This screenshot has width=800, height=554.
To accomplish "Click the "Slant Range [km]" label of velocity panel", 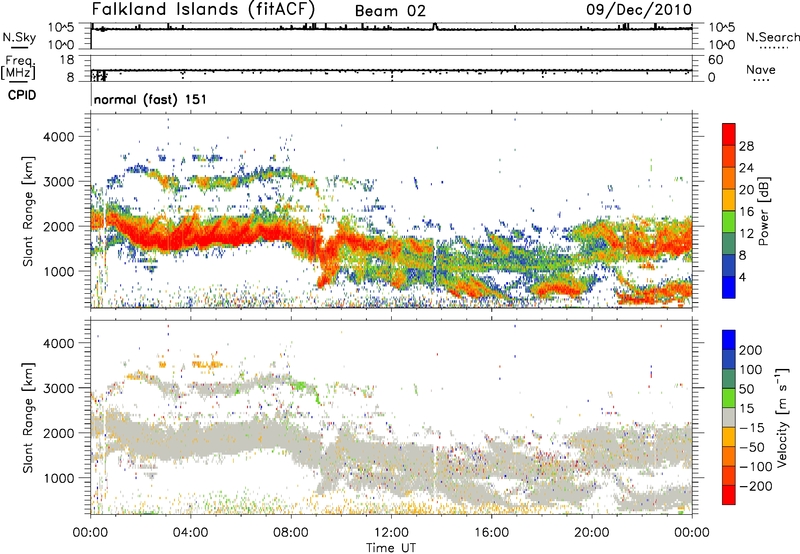I will coord(28,417).
